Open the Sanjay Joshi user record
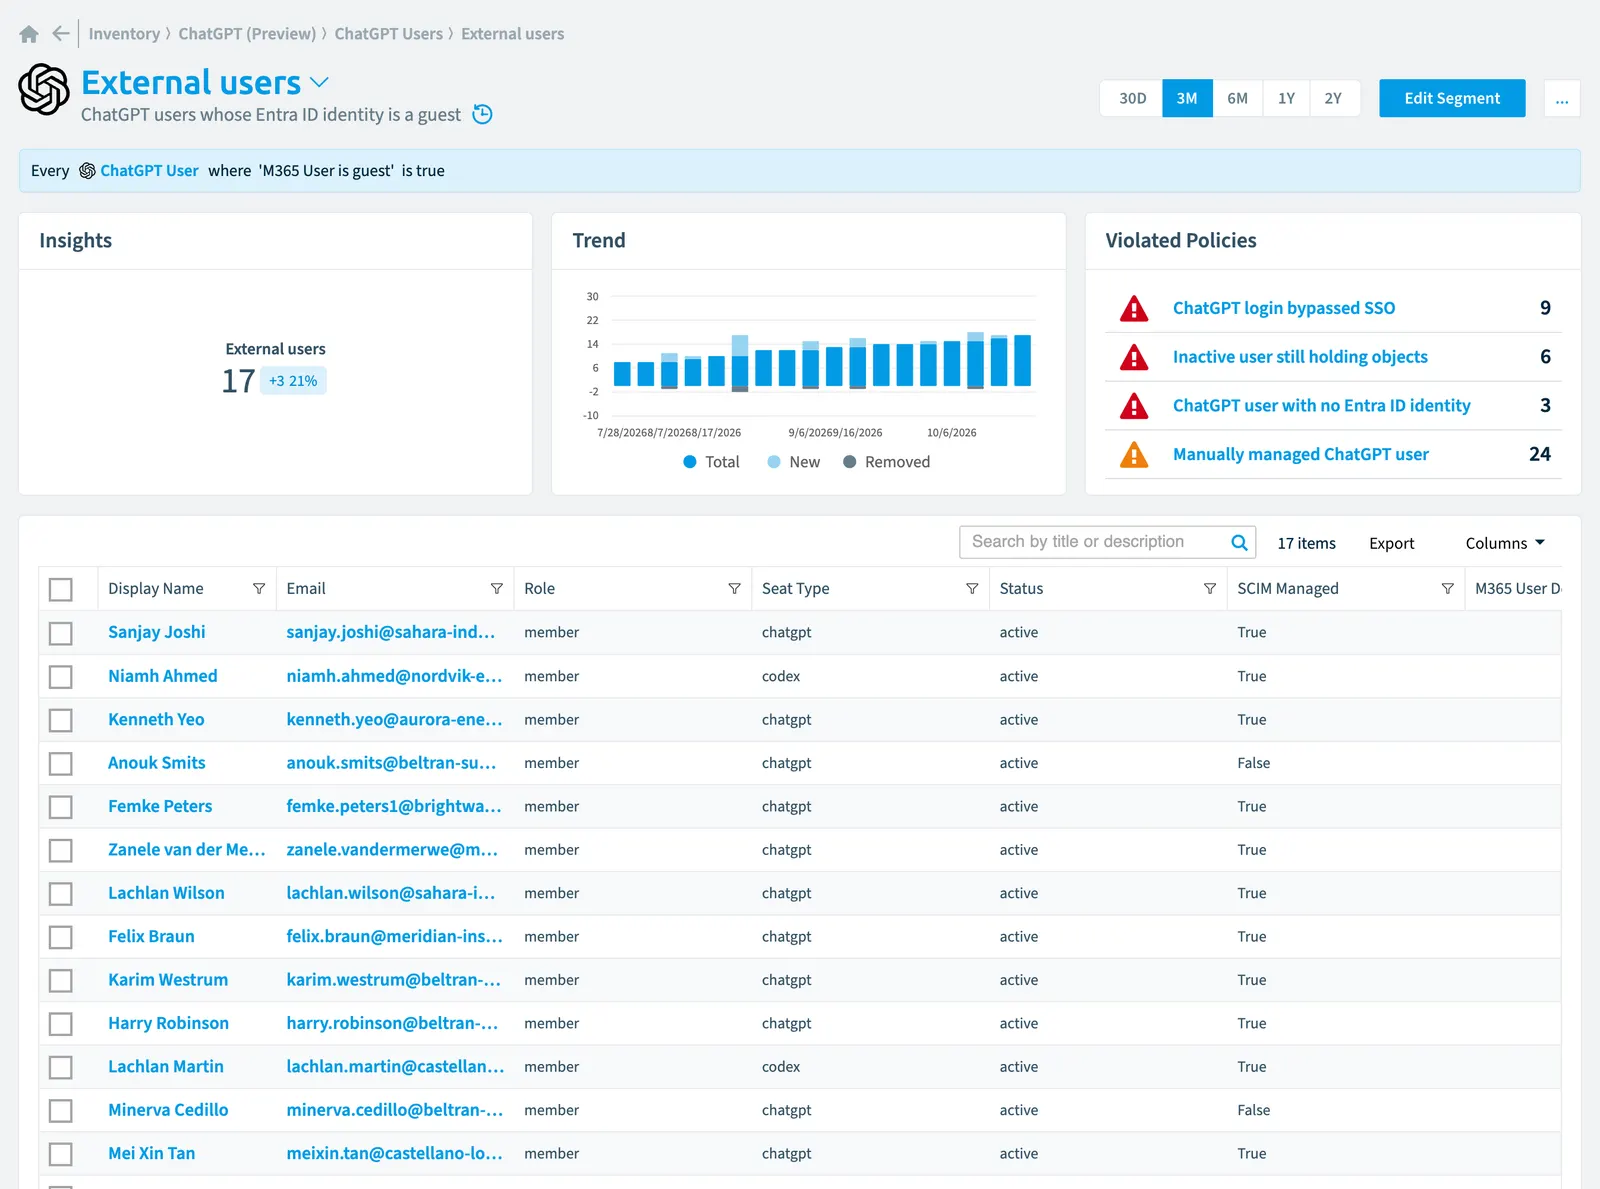Viewport: 1600px width, 1189px height. click(157, 632)
